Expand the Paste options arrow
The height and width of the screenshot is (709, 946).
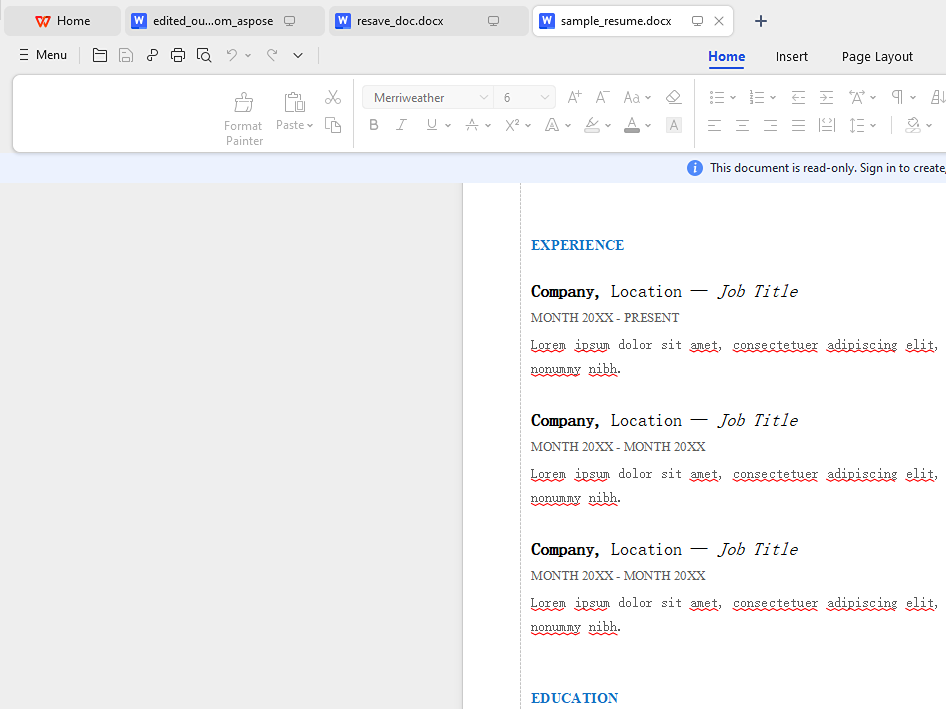310,126
